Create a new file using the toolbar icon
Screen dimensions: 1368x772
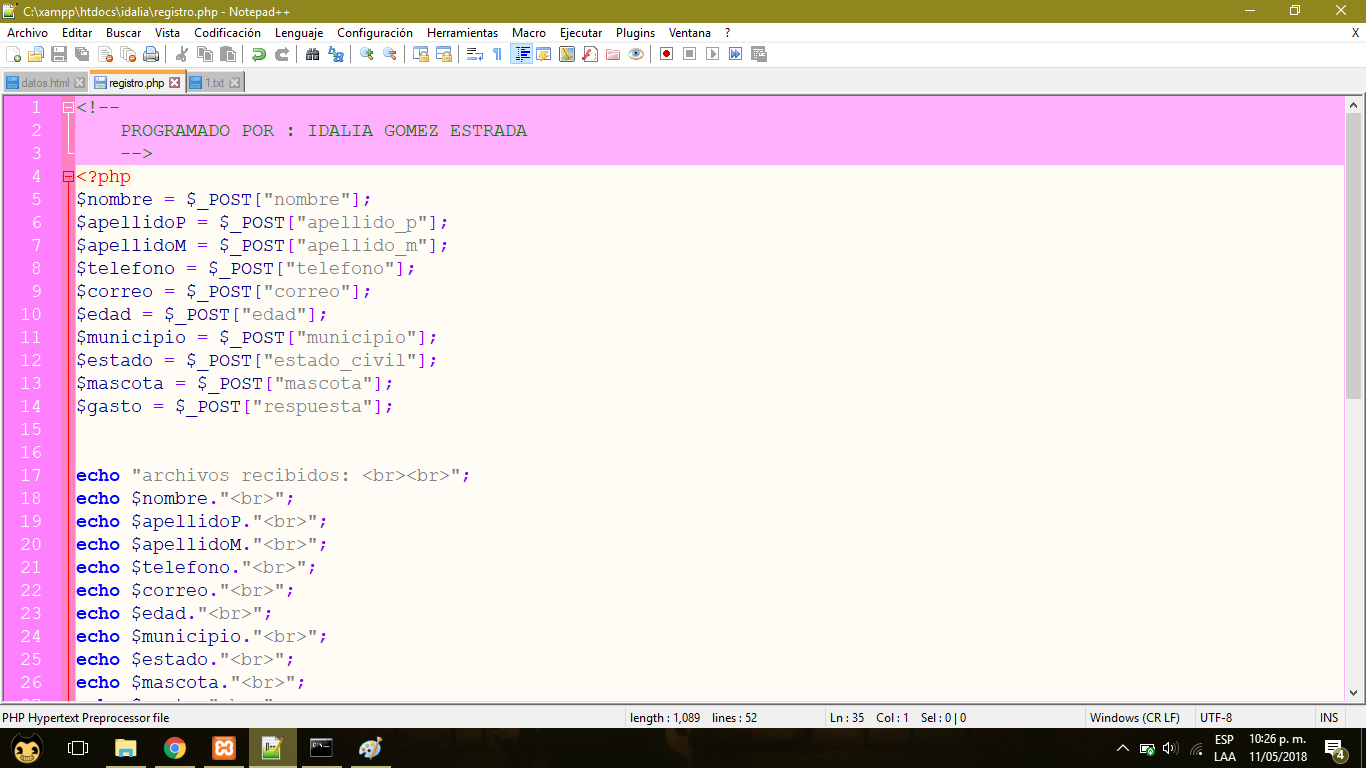click(15, 54)
